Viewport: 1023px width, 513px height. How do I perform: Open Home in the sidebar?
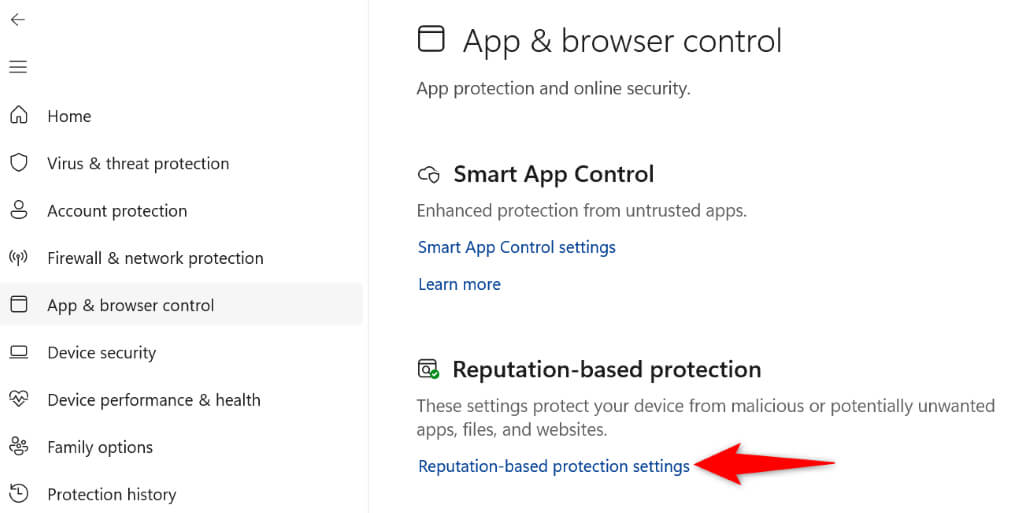(69, 116)
